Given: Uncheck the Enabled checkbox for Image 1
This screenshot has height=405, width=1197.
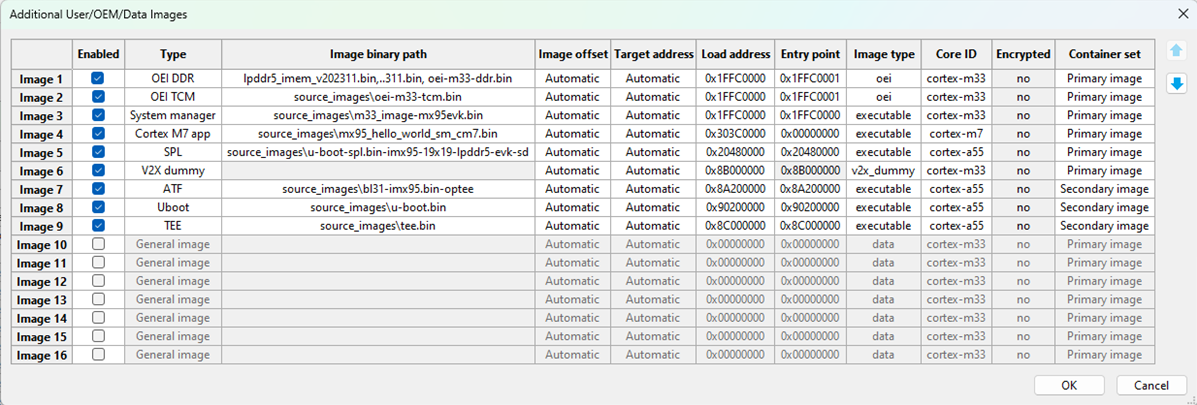Looking at the screenshot, I should pos(98,78).
